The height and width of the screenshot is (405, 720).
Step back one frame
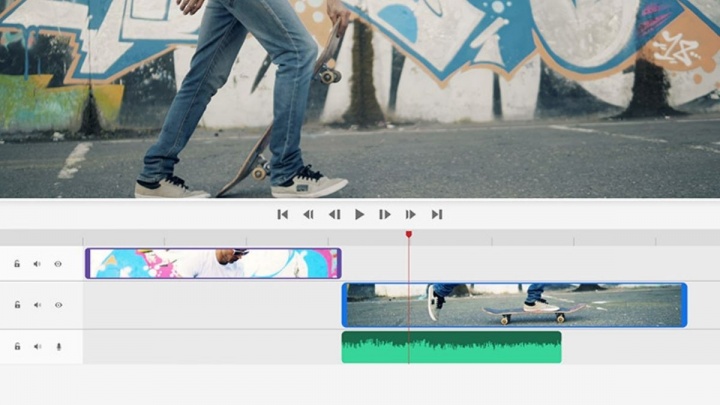[x=334, y=214]
